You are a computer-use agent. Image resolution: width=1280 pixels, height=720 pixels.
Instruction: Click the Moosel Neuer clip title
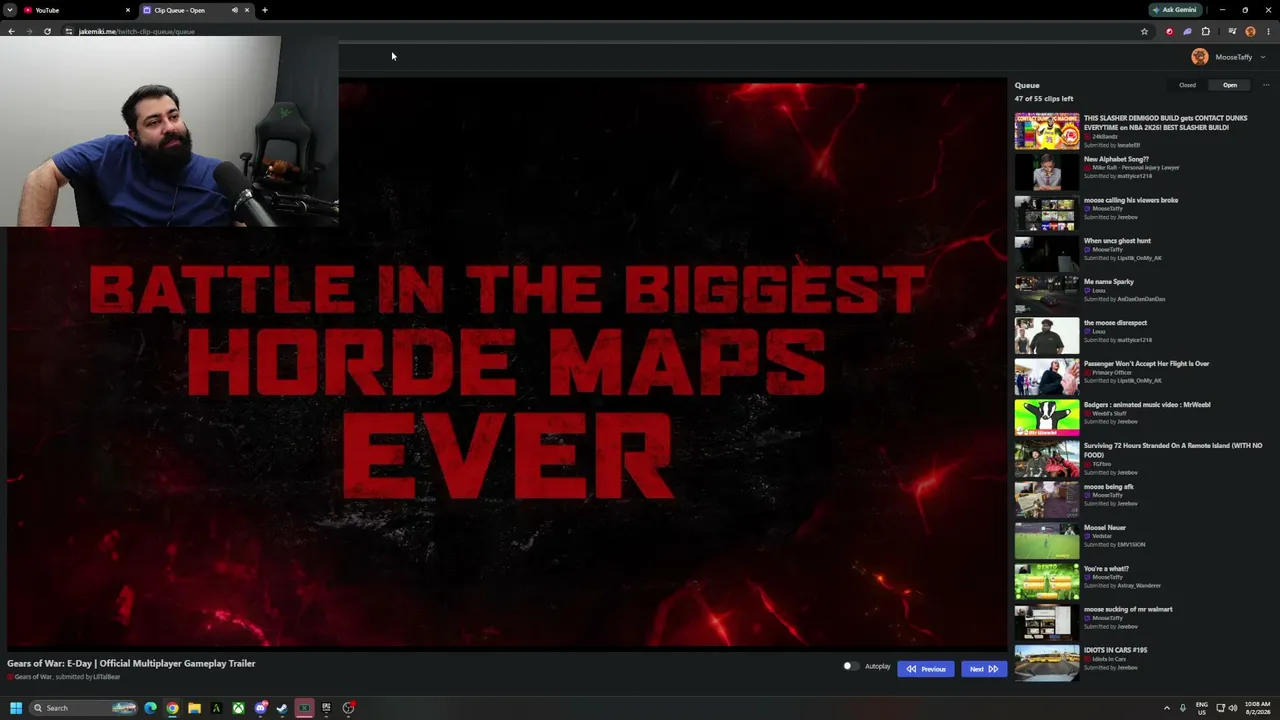click(x=1105, y=528)
